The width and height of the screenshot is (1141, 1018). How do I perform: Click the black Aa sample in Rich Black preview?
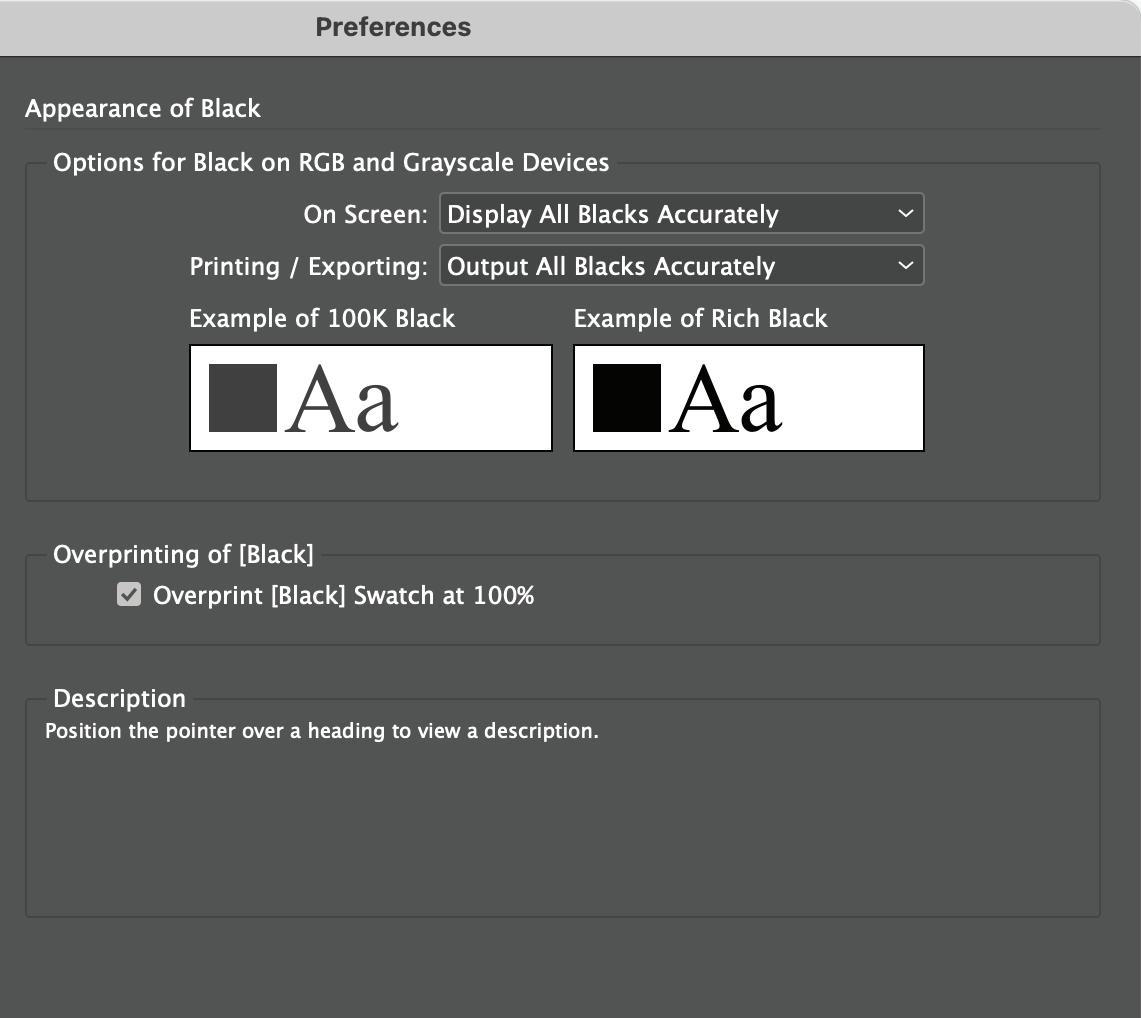[725, 400]
